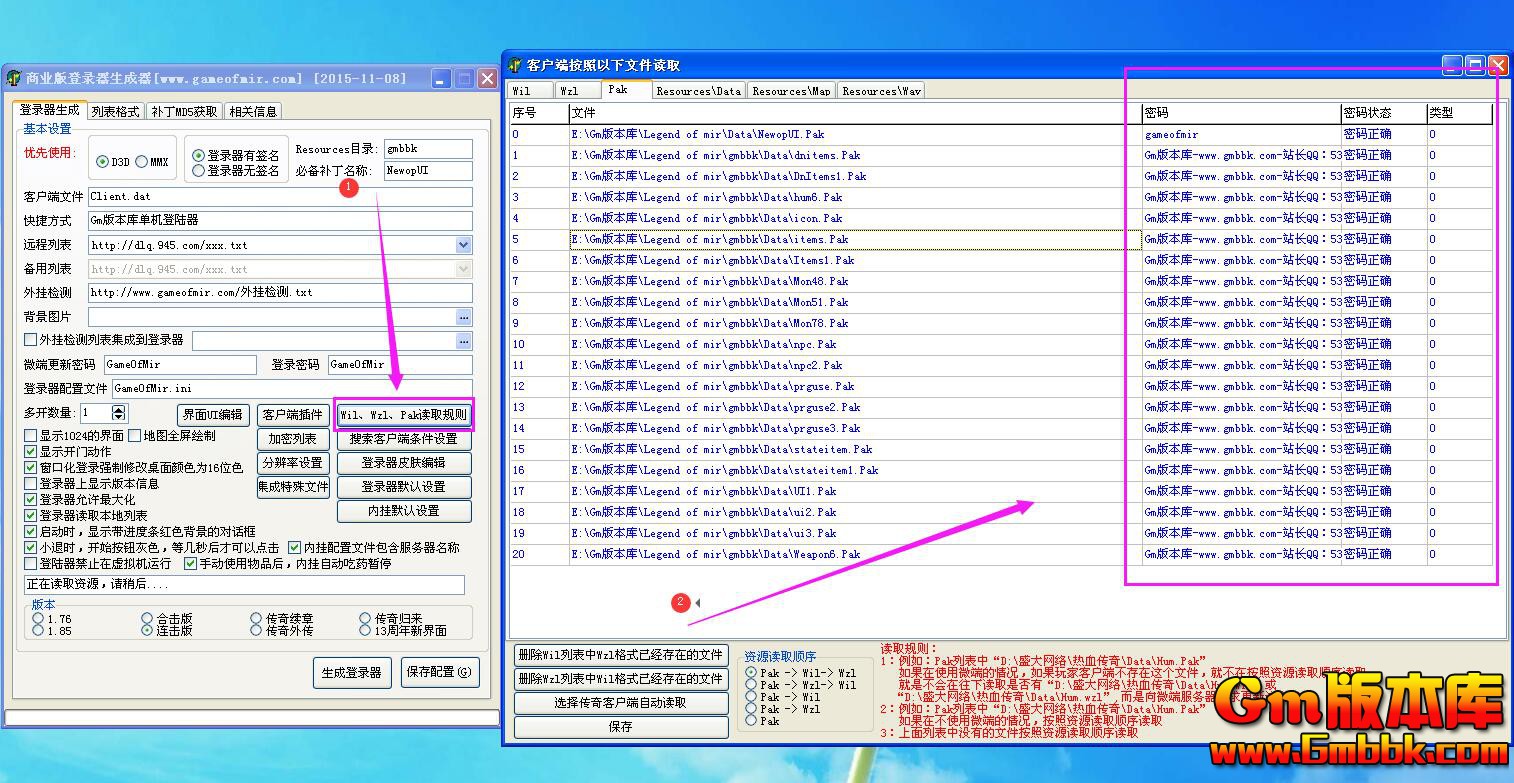Image resolution: width=1514 pixels, height=783 pixels.
Task: Minimize the 商业版登录器生成器 window
Action: (x=441, y=78)
